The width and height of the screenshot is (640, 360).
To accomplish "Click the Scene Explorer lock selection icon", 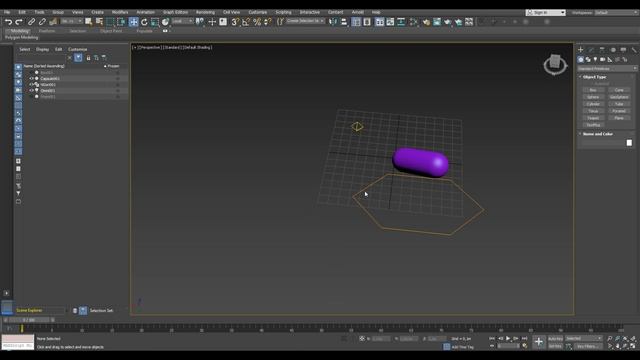I will pyautogui.click(x=88, y=58).
